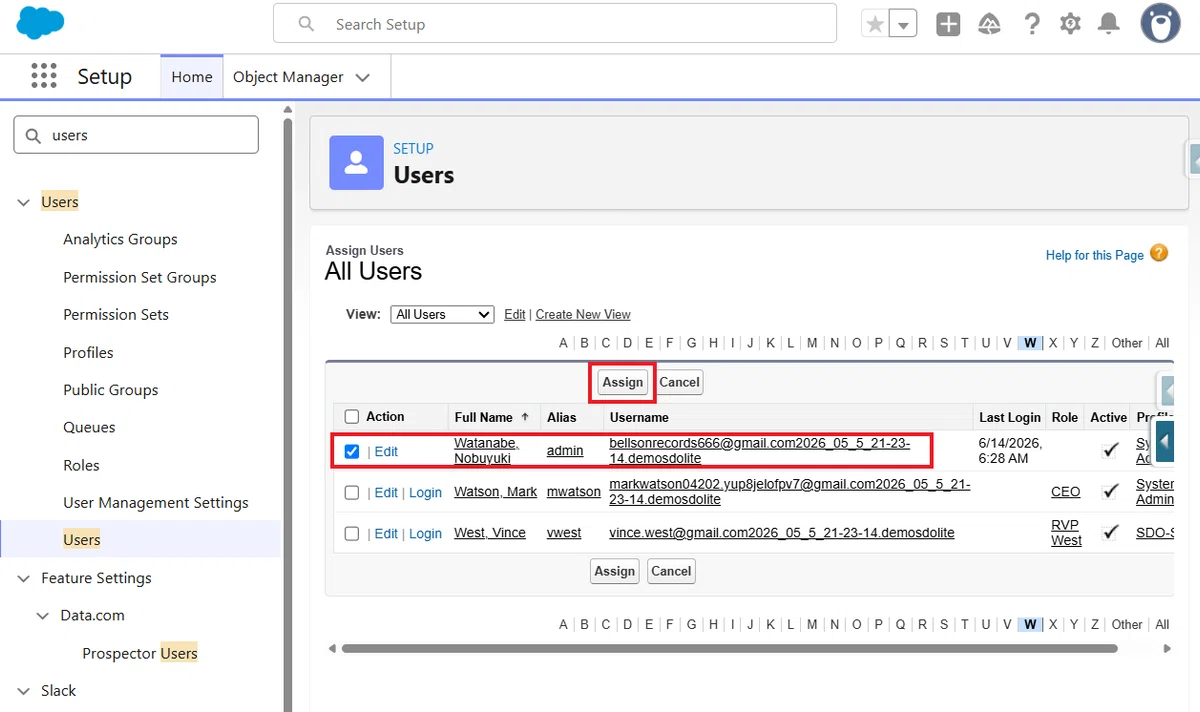Expand the Object Manager tab chevron
This screenshot has height=712, width=1200.
tap(363, 77)
